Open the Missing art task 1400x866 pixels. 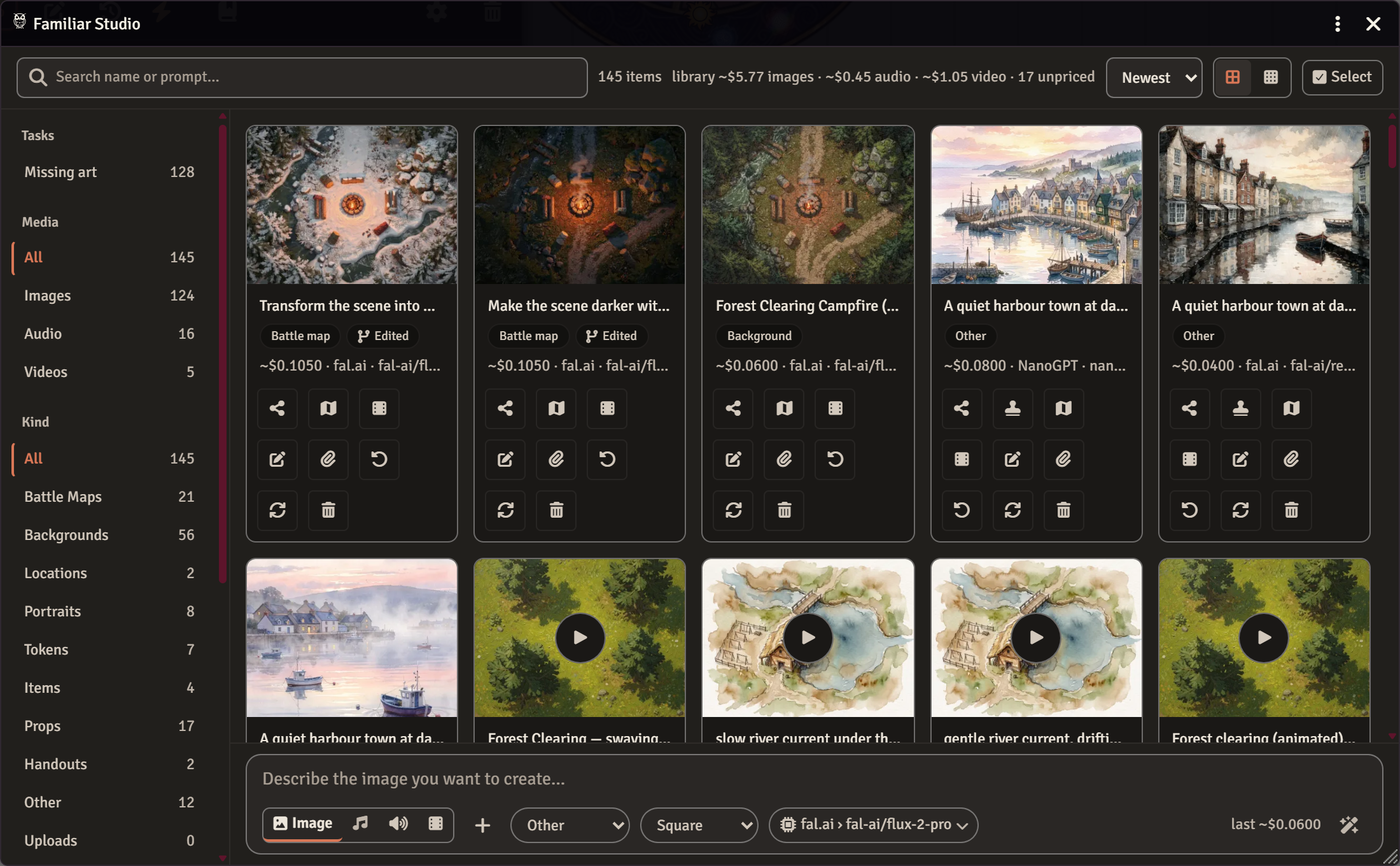109,171
